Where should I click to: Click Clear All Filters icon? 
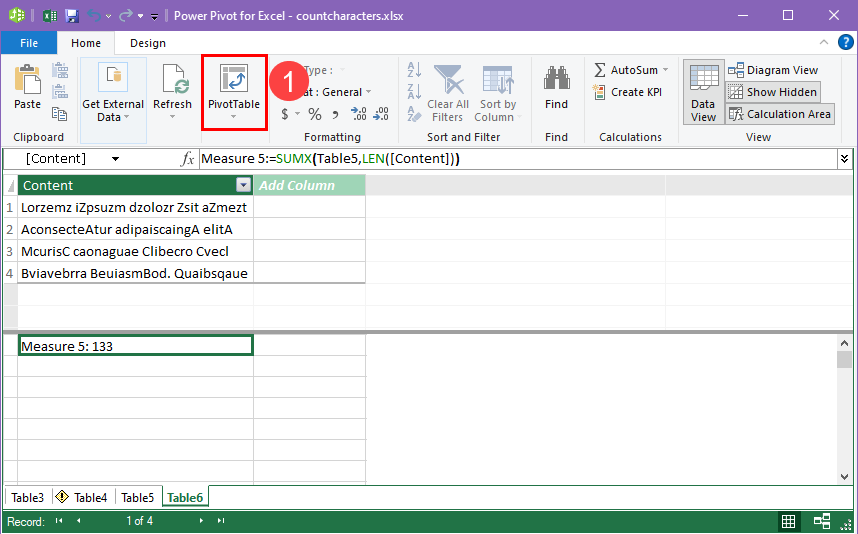[x=448, y=80]
